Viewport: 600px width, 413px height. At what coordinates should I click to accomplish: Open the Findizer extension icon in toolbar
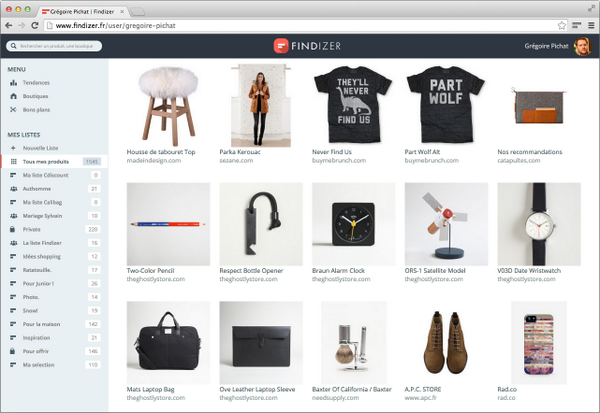coord(577,25)
